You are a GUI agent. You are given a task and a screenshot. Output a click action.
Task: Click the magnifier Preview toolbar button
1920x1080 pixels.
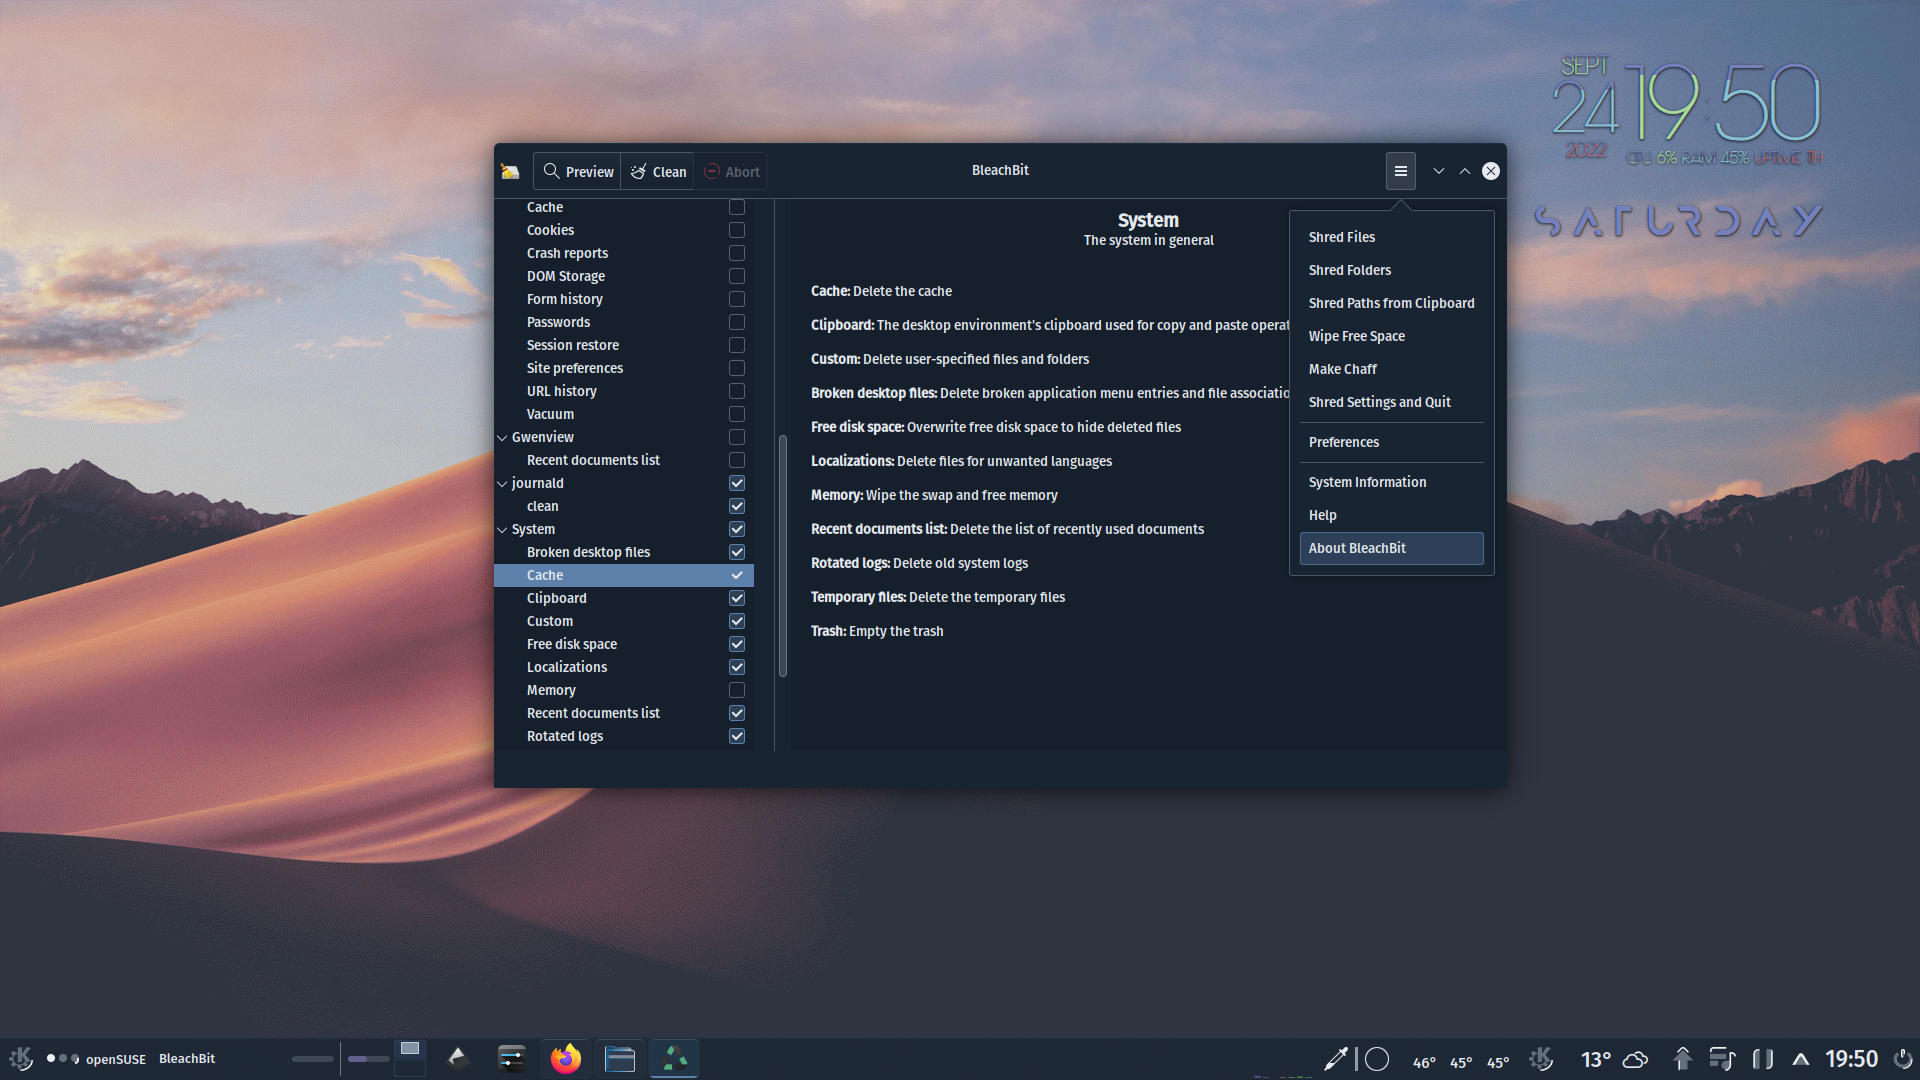[578, 172]
